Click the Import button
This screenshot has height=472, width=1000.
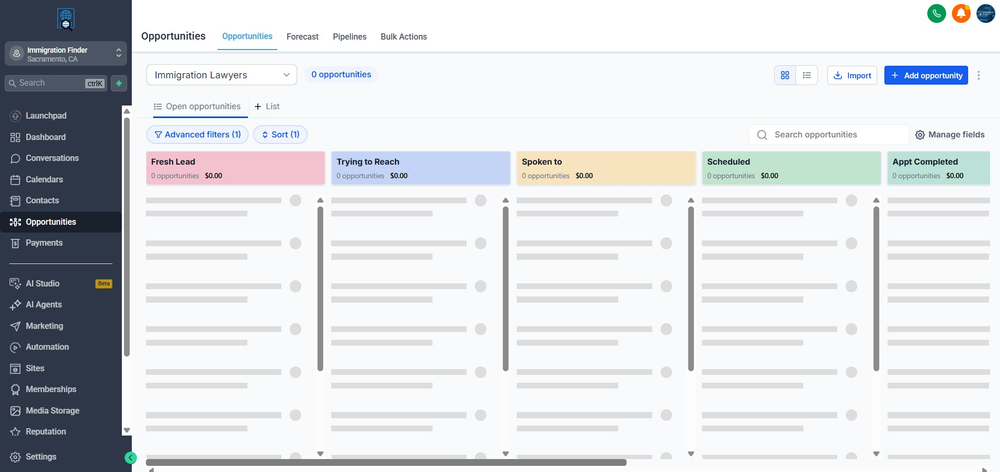click(x=852, y=75)
